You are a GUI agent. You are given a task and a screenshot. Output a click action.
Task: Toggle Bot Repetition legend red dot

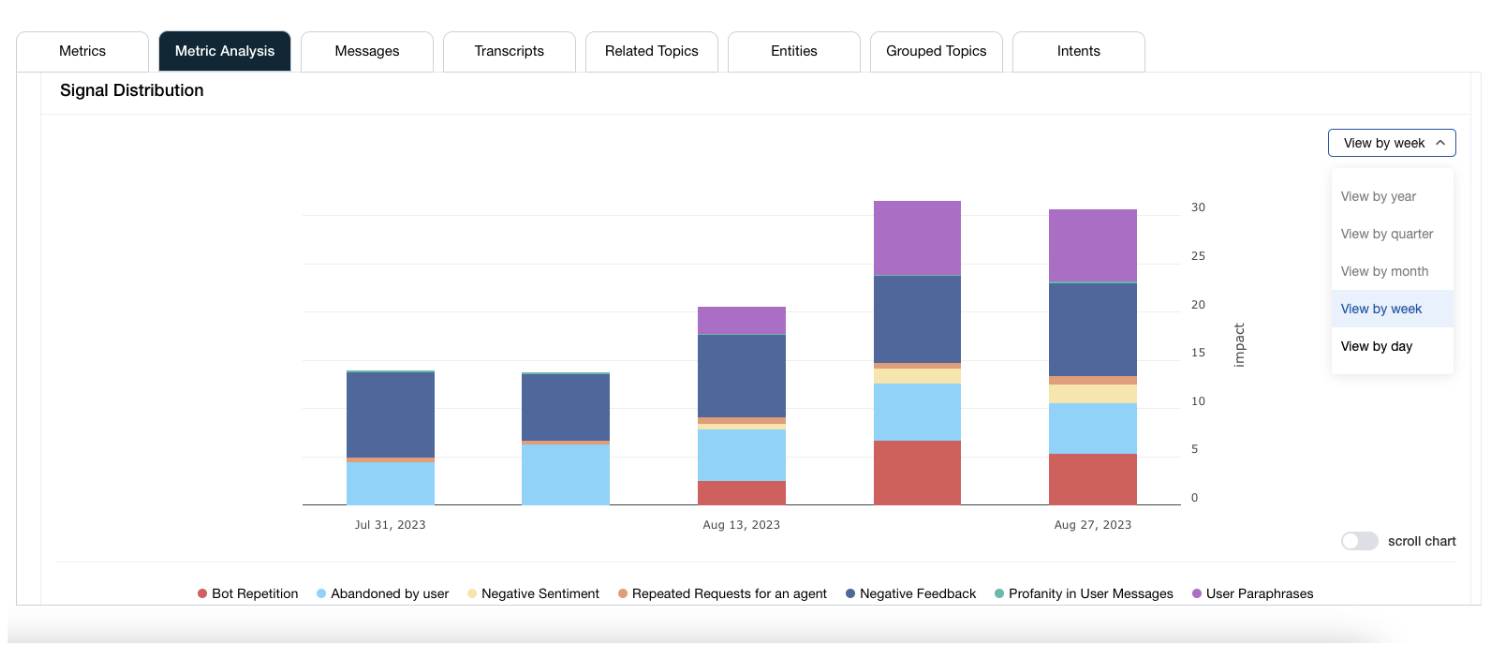point(203,594)
